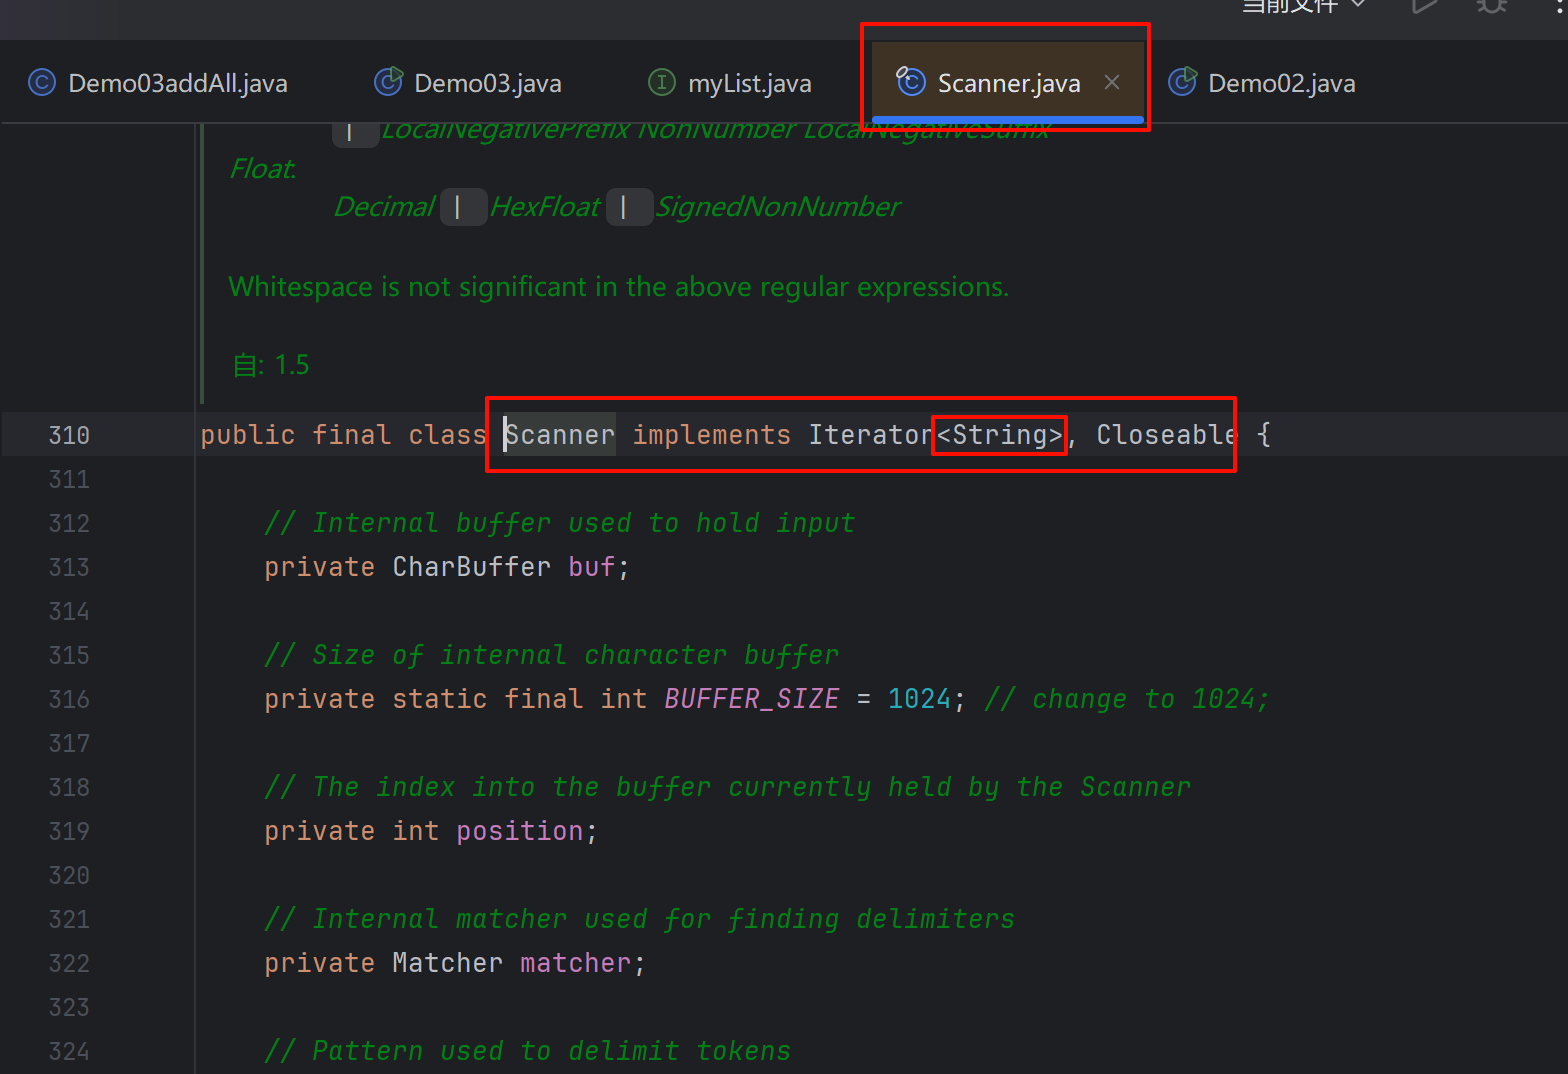The width and height of the screenshot is (1568, 1074).
Task: Click the Closeable interface name
Action: coord(1166,435)
